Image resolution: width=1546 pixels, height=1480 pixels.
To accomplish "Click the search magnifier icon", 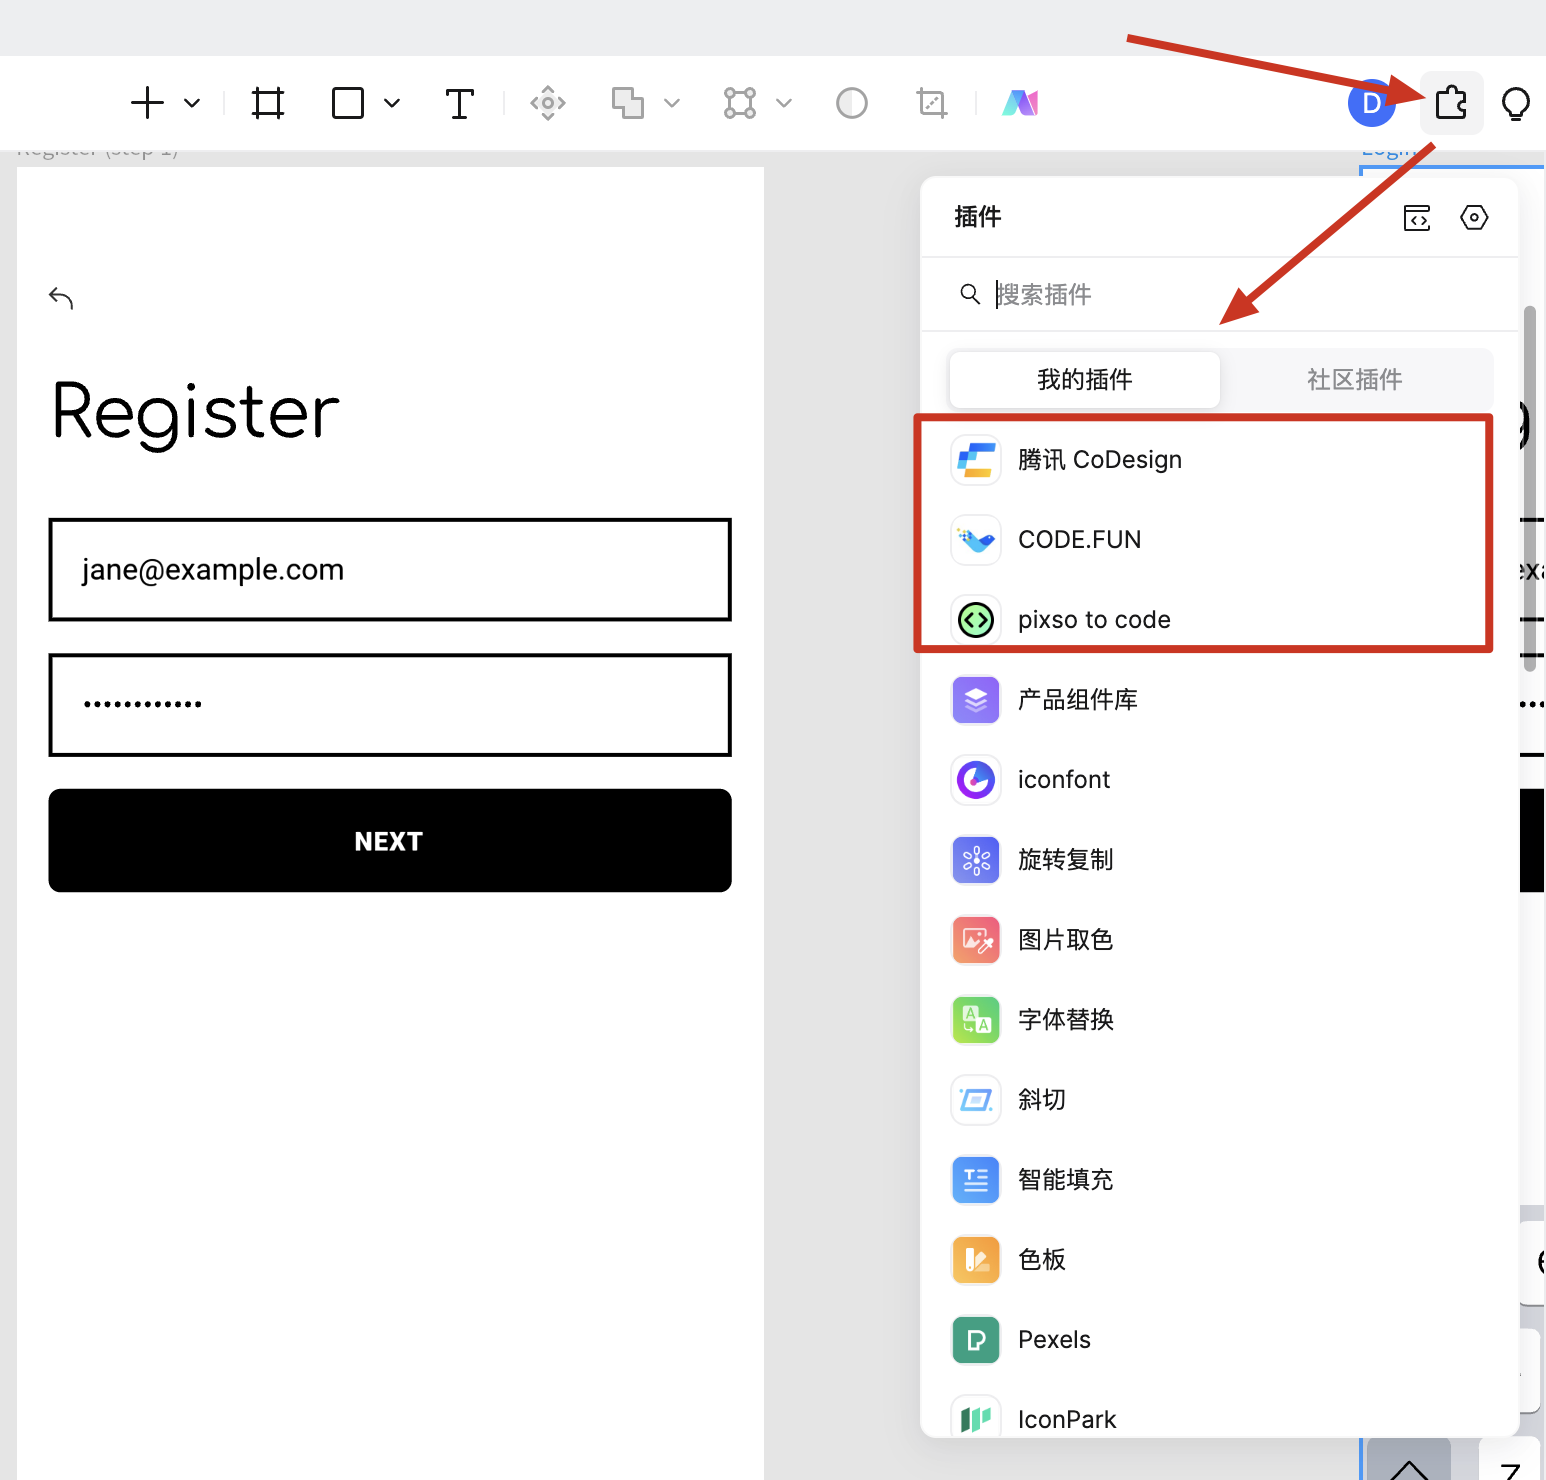I will click(970, 294).
